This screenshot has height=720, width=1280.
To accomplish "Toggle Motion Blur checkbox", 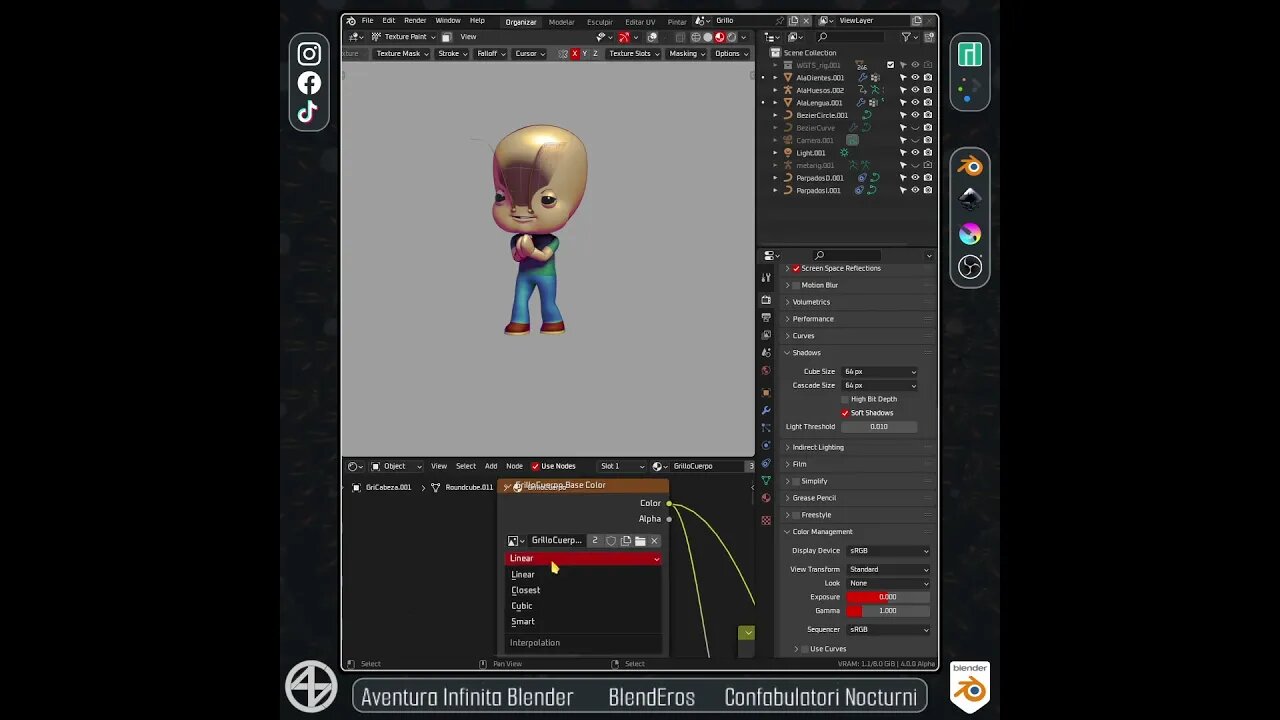I will [x=797, y=285].
